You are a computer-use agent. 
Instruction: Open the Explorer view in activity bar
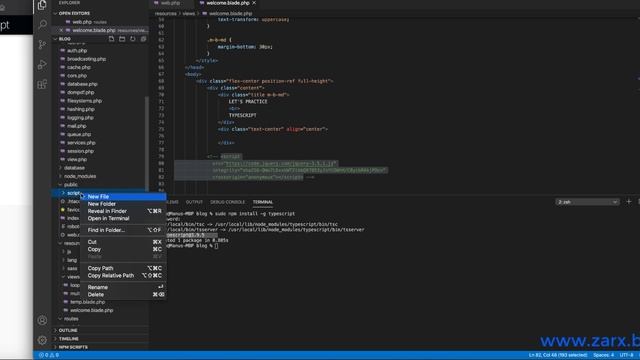point(42,5)
